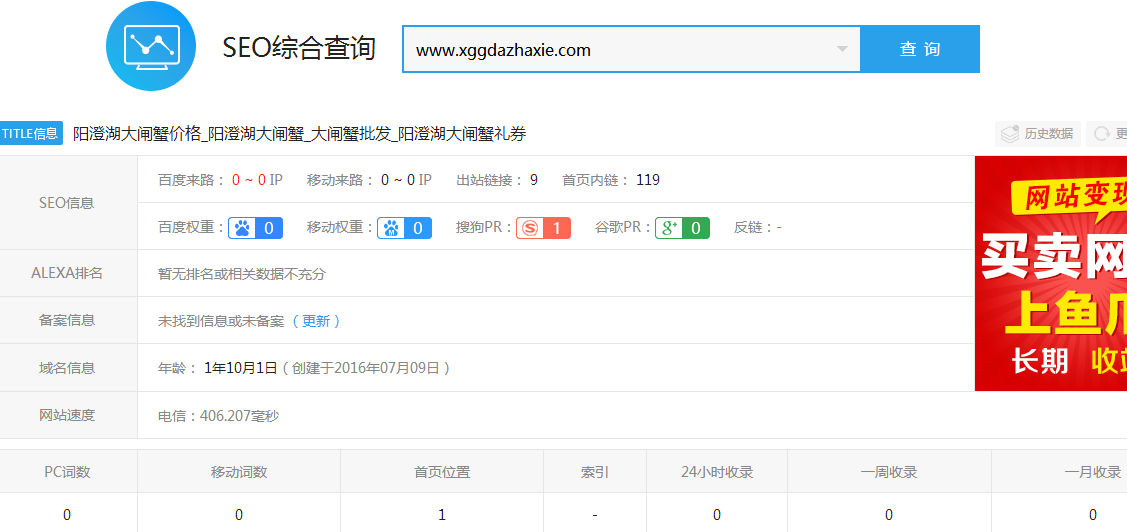Open the red 网站变现 advertisement banner
Viewport: 1127px width, 532px height.
tap(1050, 273)
